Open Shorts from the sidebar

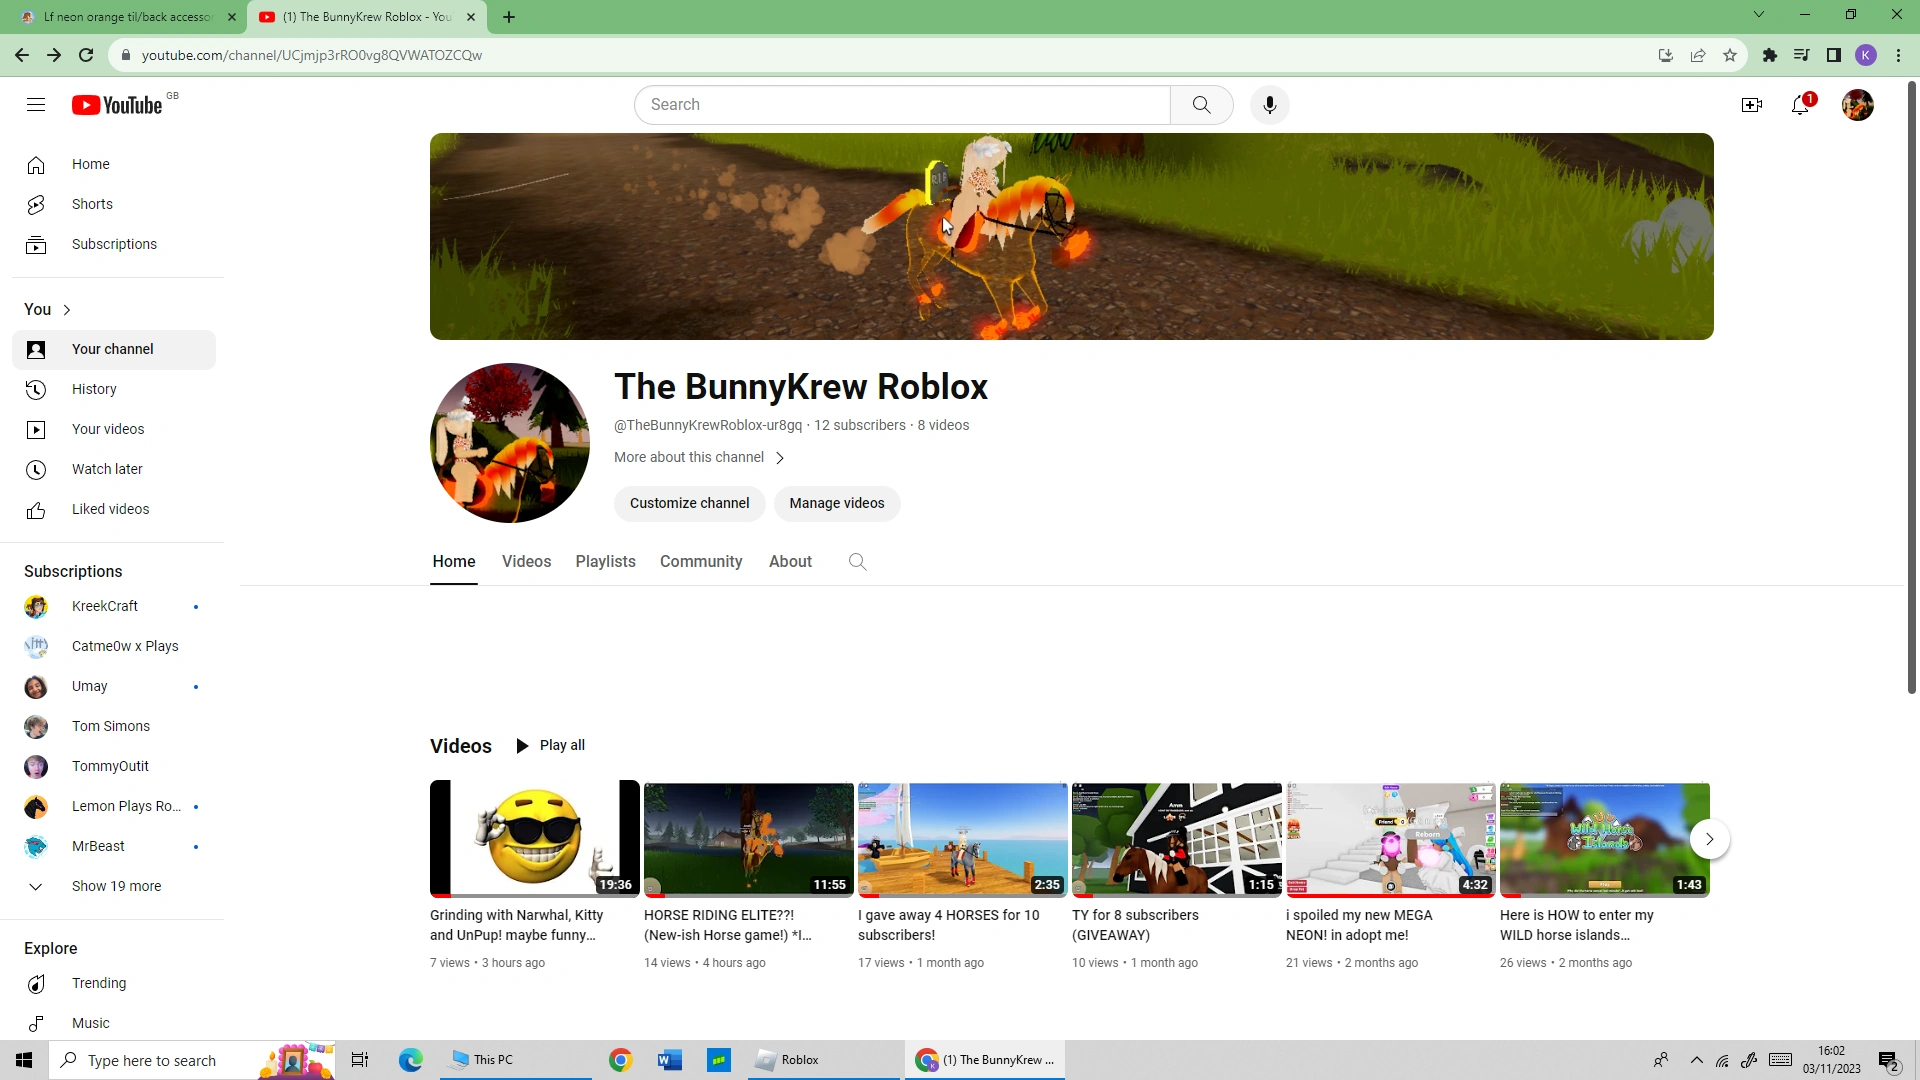92,204
